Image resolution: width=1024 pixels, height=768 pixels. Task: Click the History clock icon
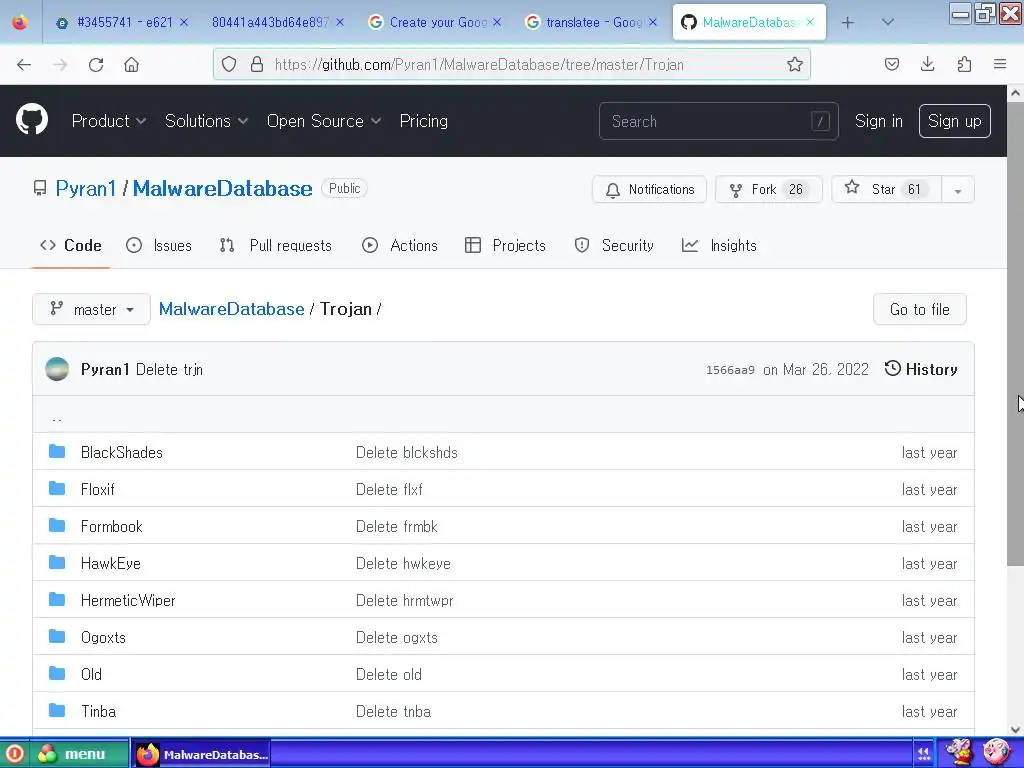(x=892, y=368)
